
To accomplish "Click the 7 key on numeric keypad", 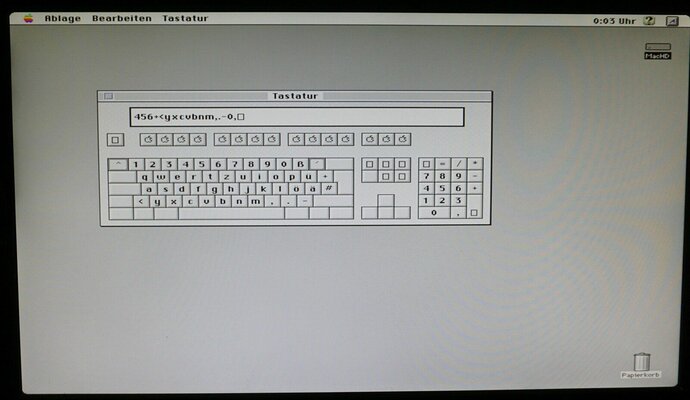I will 427,176.
